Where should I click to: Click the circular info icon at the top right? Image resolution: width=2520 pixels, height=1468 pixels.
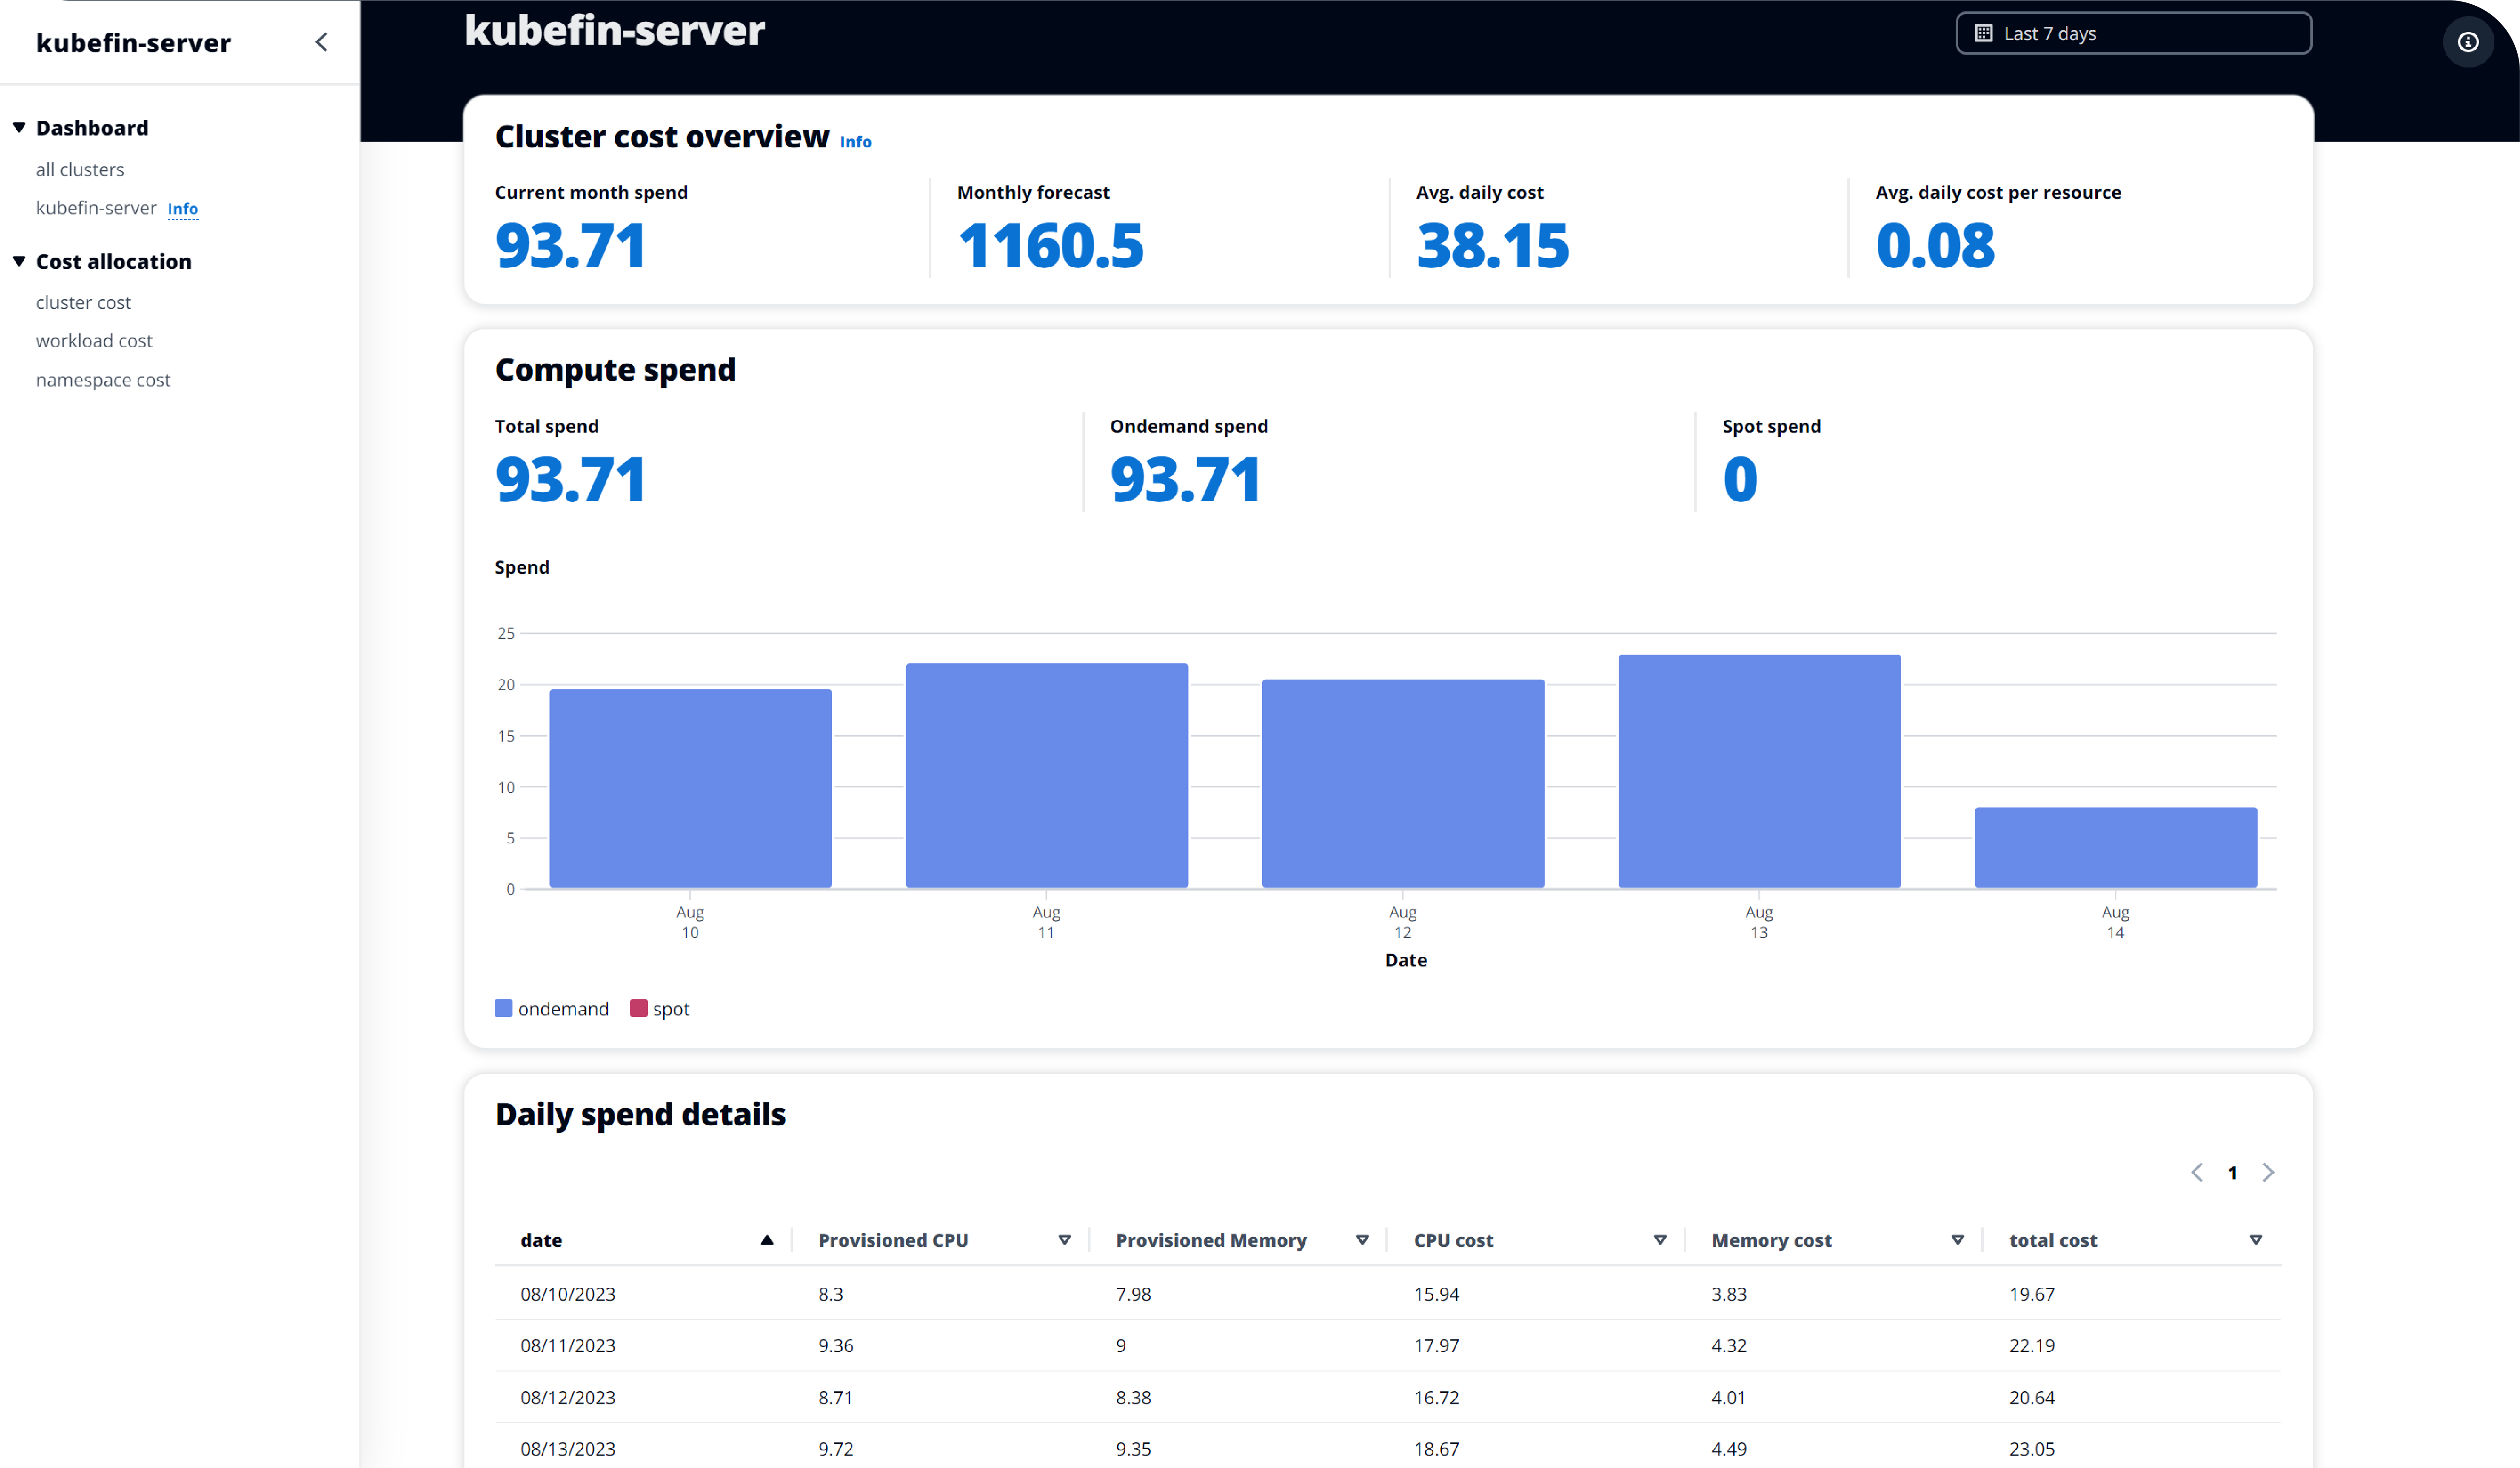[x=2468, y=42]
